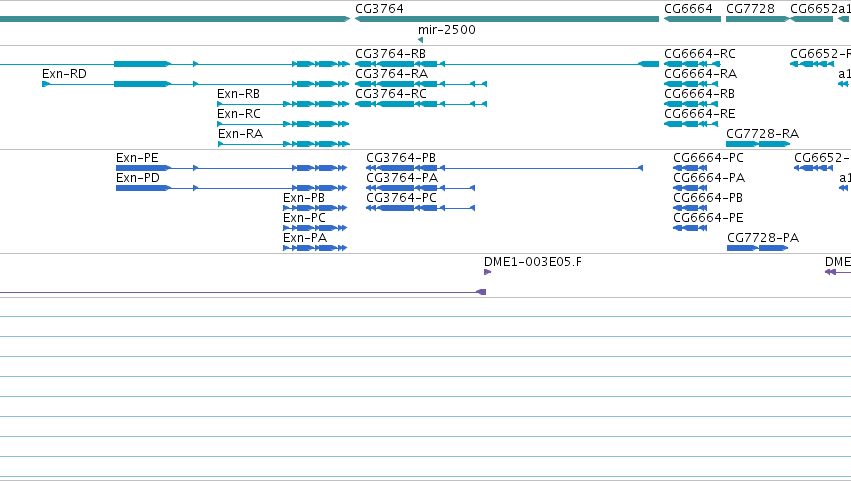The width and height of the screenshot is (851, 481).
Task: Select the CG3764 gene bar
Action: tap(507, 19)
